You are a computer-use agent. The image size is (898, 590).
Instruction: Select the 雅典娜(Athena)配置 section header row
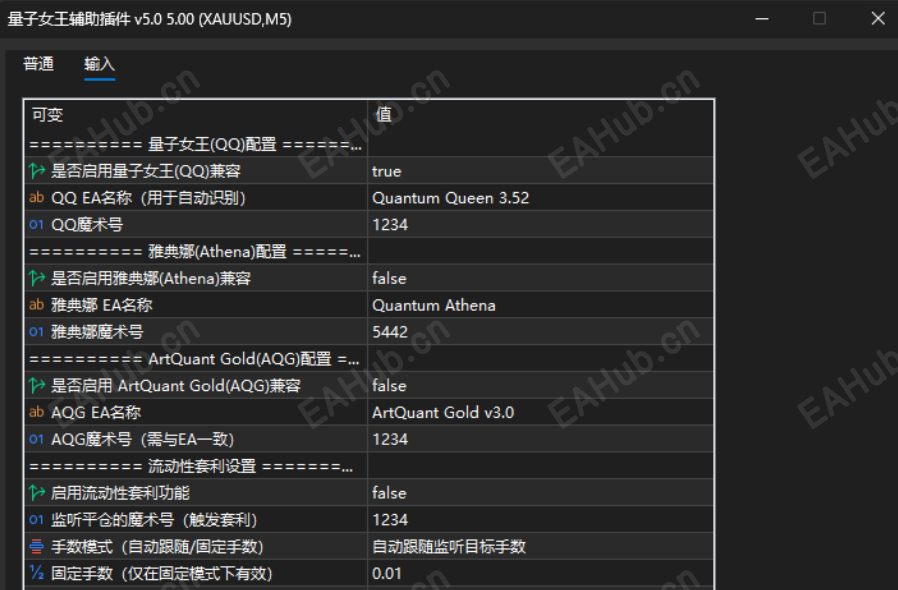(x=369, y=251)
